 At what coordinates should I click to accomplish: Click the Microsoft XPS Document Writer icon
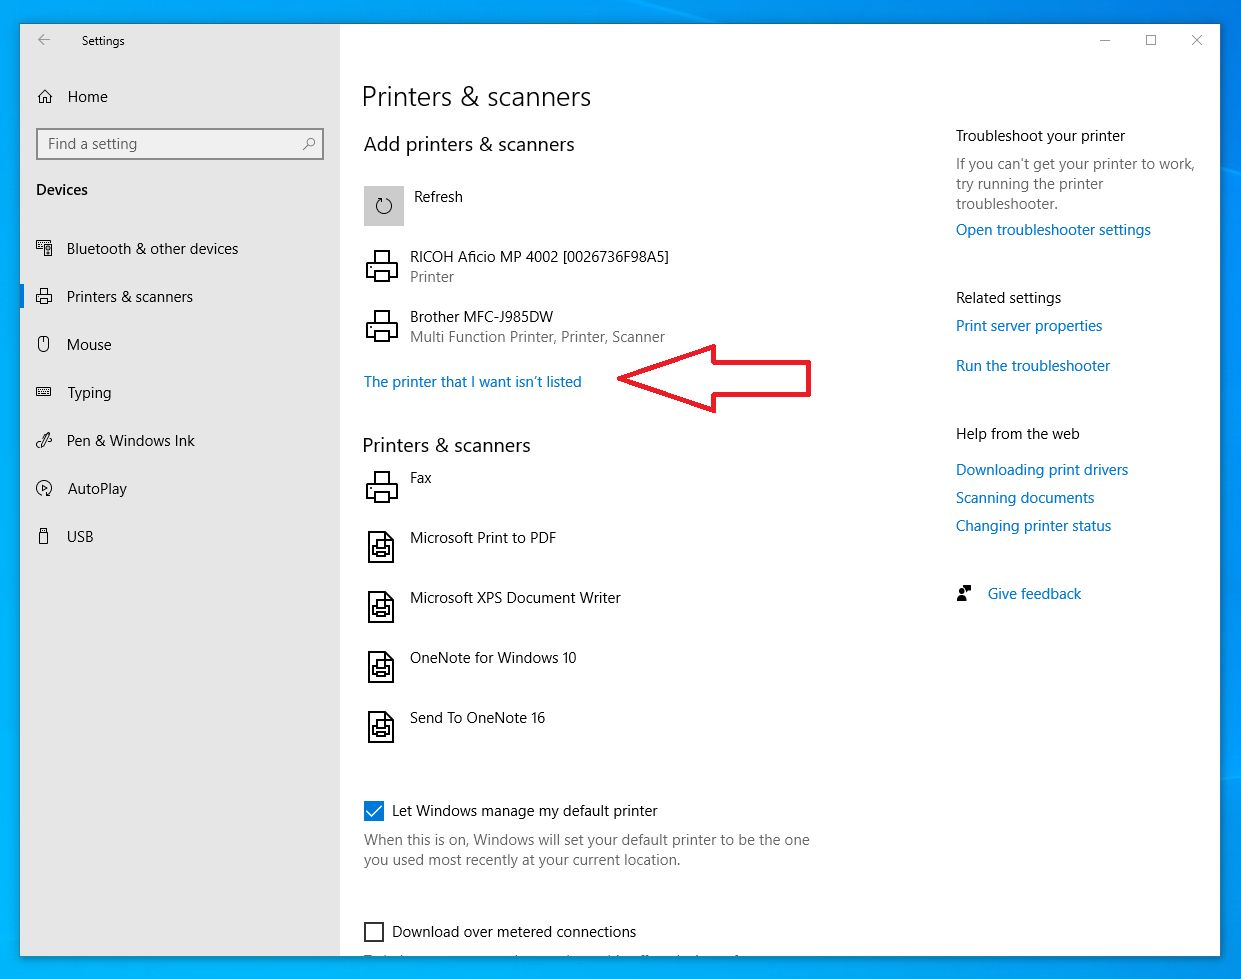pos(382,607)
